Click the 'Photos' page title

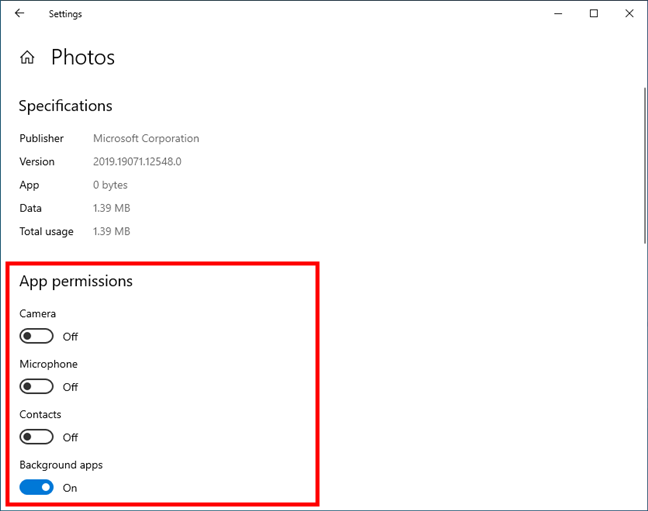tap(83, 57)
